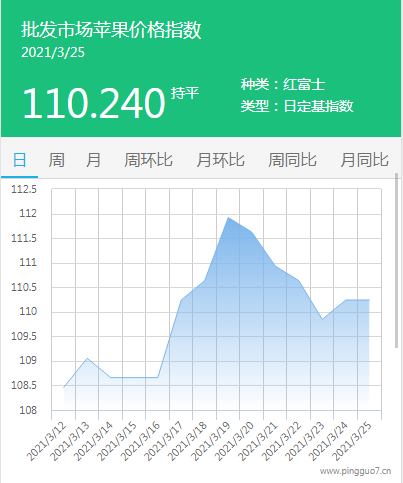This screenshot has height=483, width=403.
Task: Click the 种类：红富士 variety text
Action: click(283, 84)
